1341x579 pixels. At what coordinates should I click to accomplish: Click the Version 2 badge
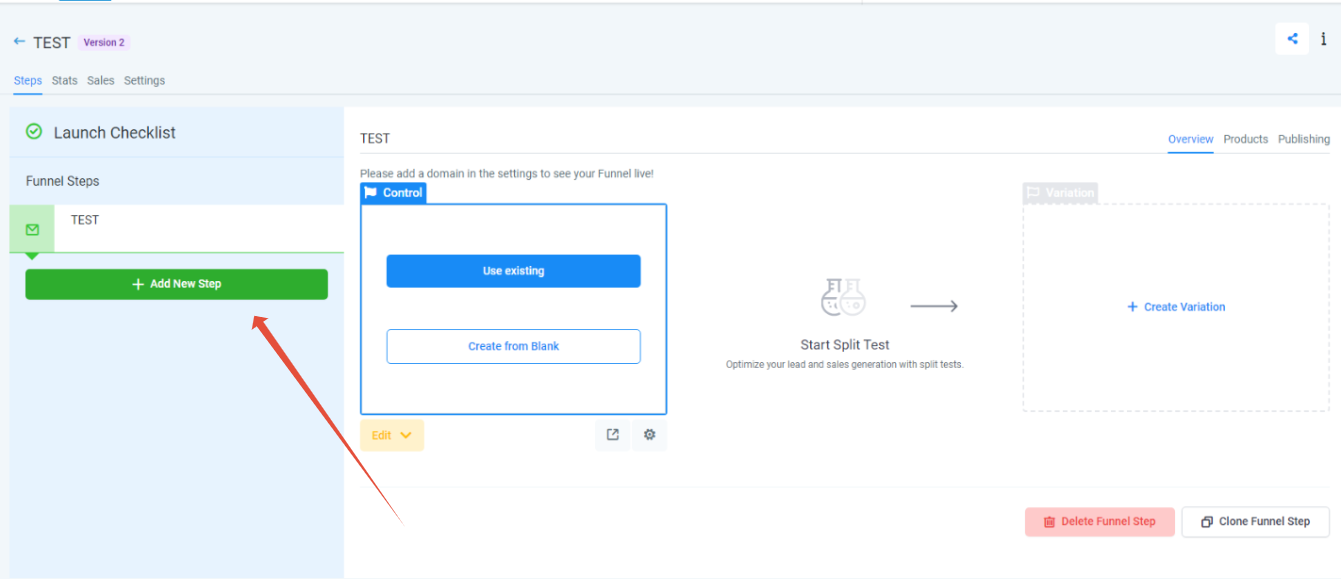(x=103, y=42)
